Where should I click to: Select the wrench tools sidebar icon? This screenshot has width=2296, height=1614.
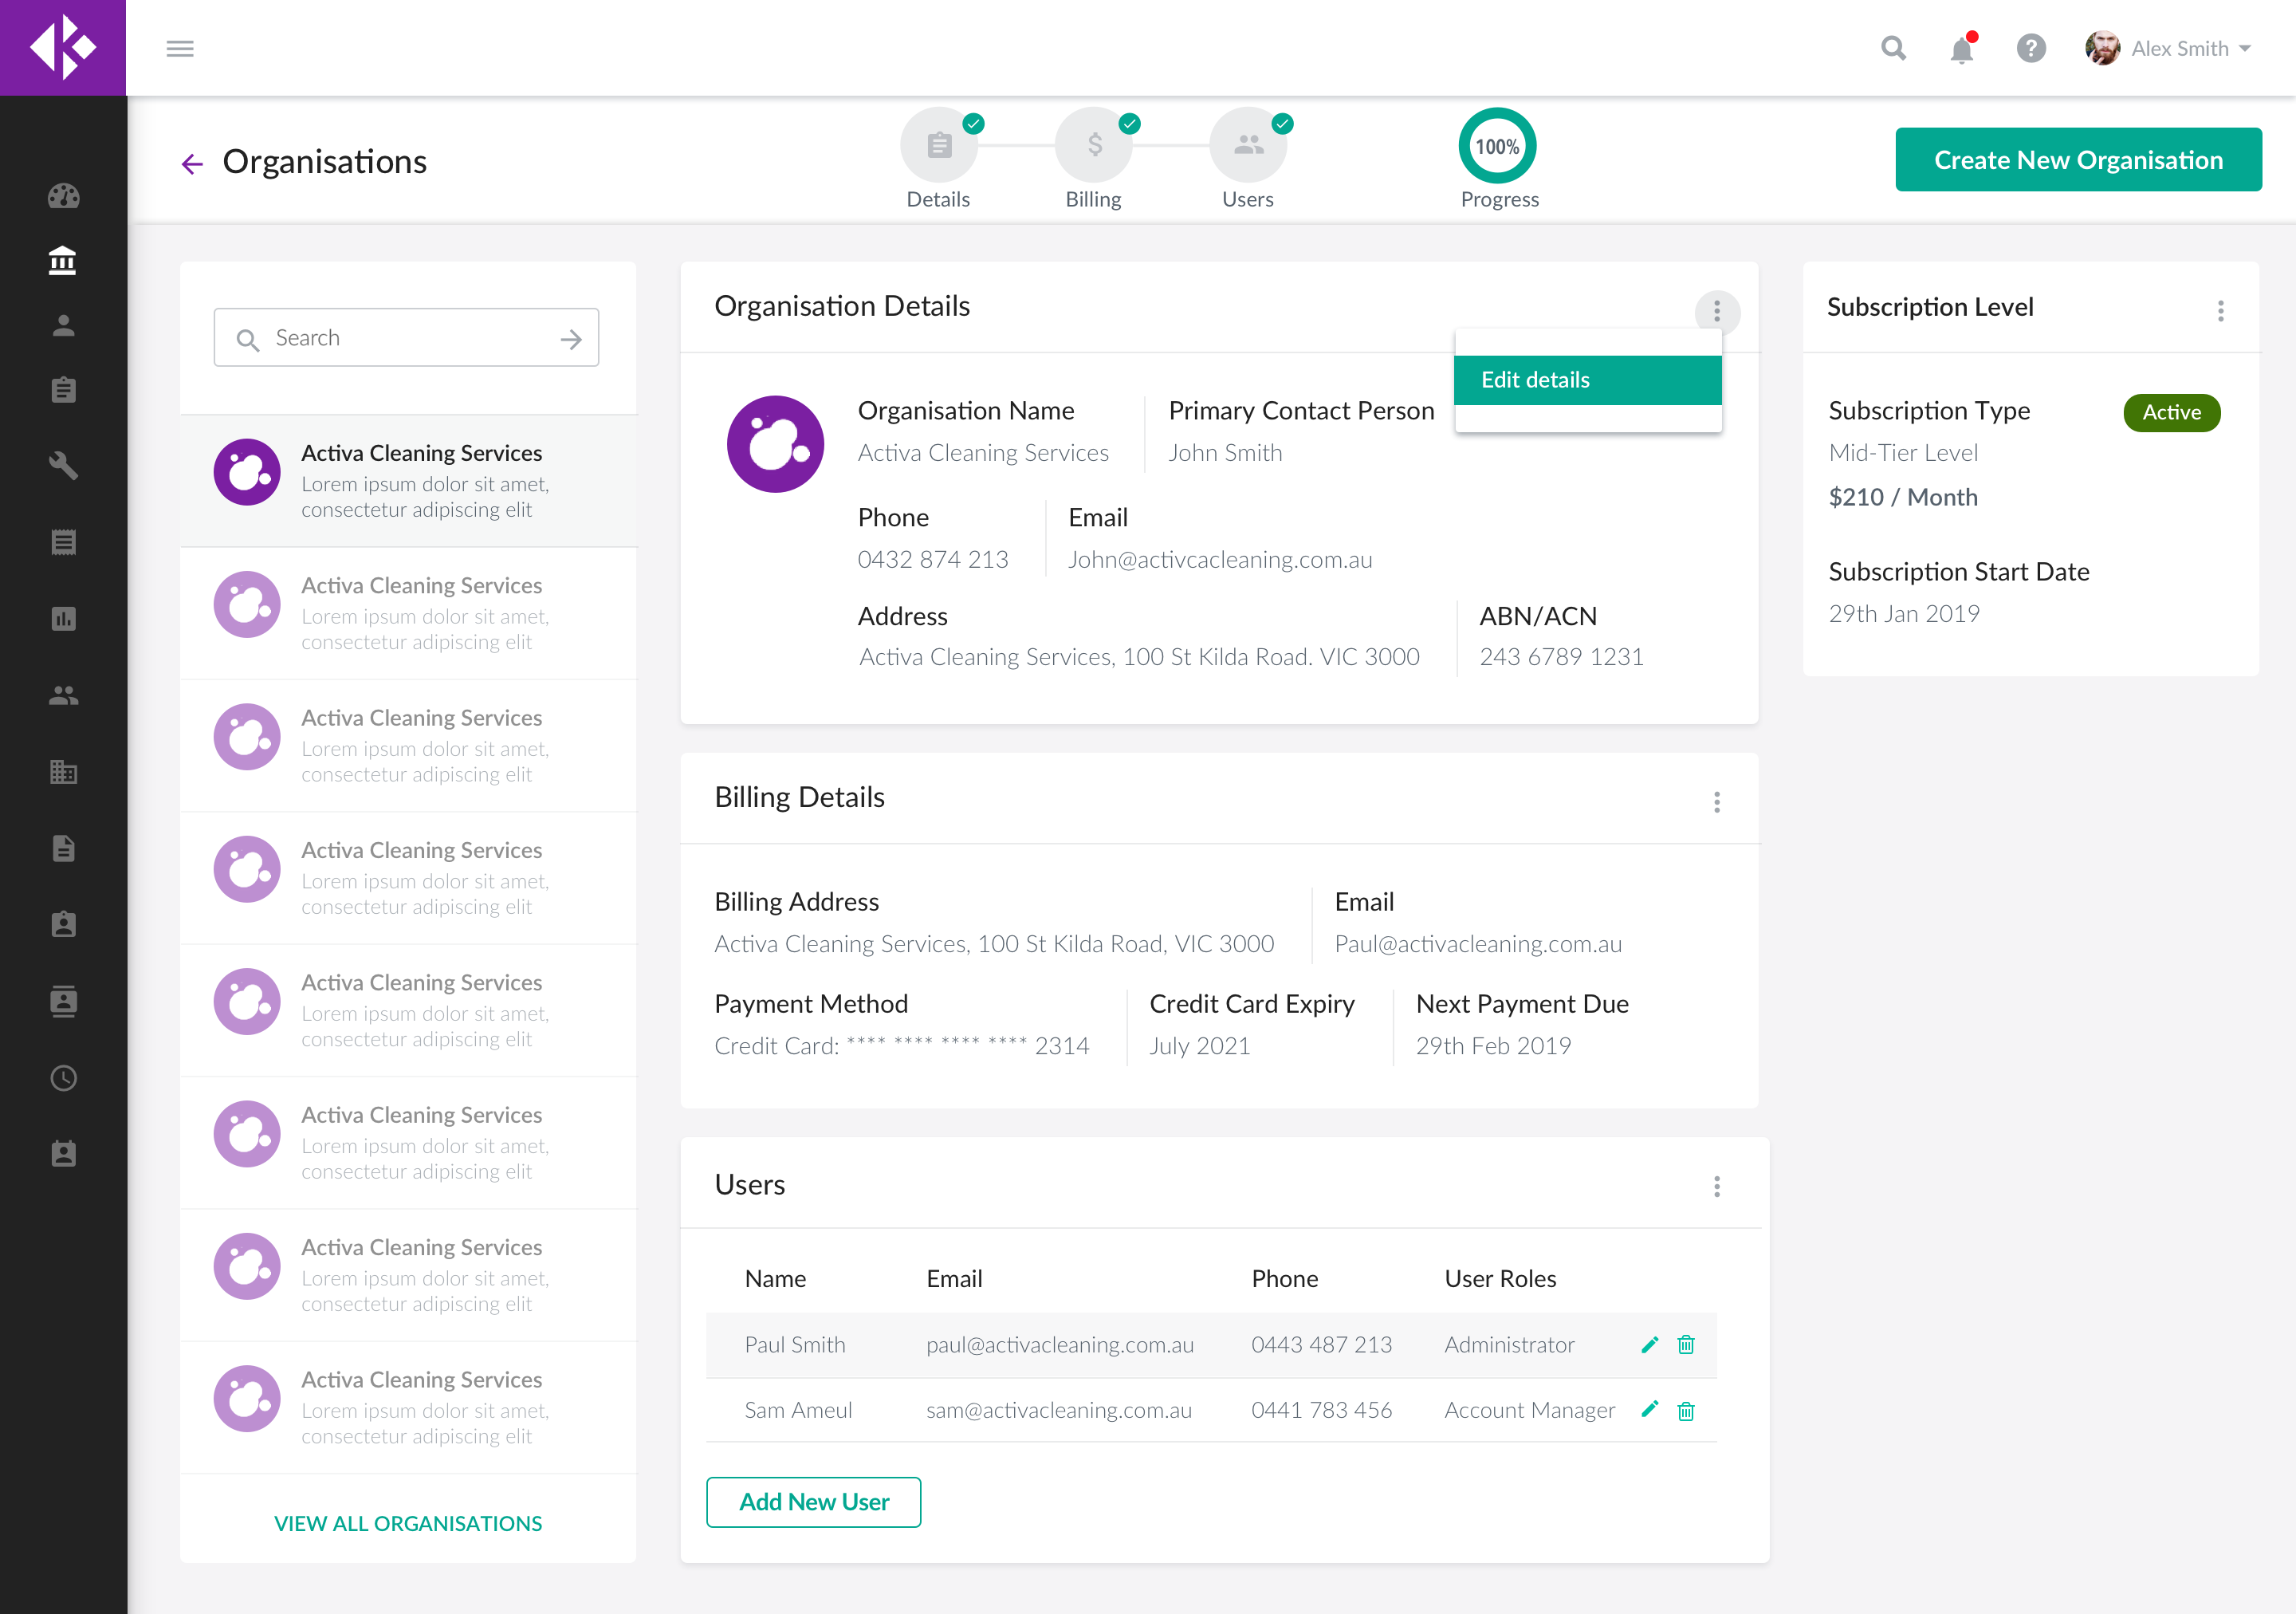point(63,465)
